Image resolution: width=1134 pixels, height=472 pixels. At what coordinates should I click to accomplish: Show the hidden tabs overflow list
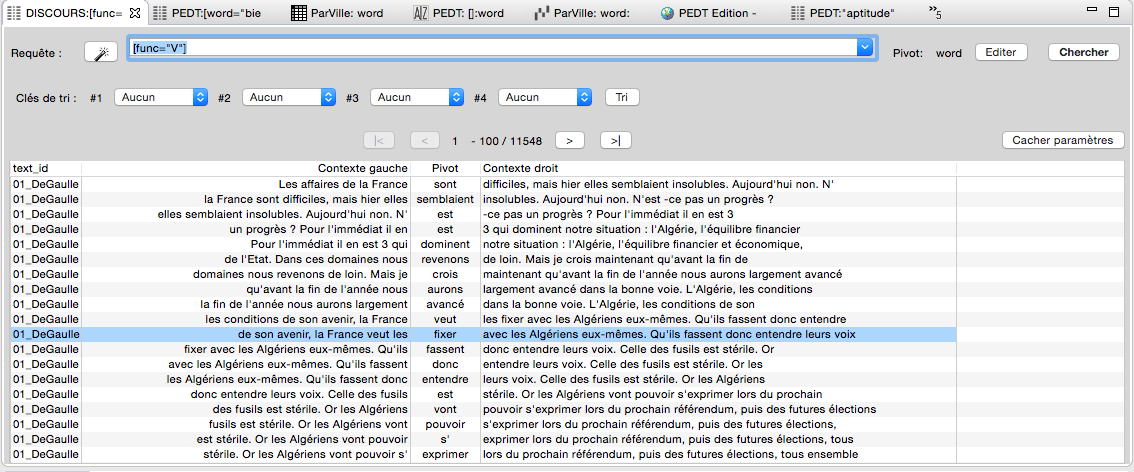point(935,12)
